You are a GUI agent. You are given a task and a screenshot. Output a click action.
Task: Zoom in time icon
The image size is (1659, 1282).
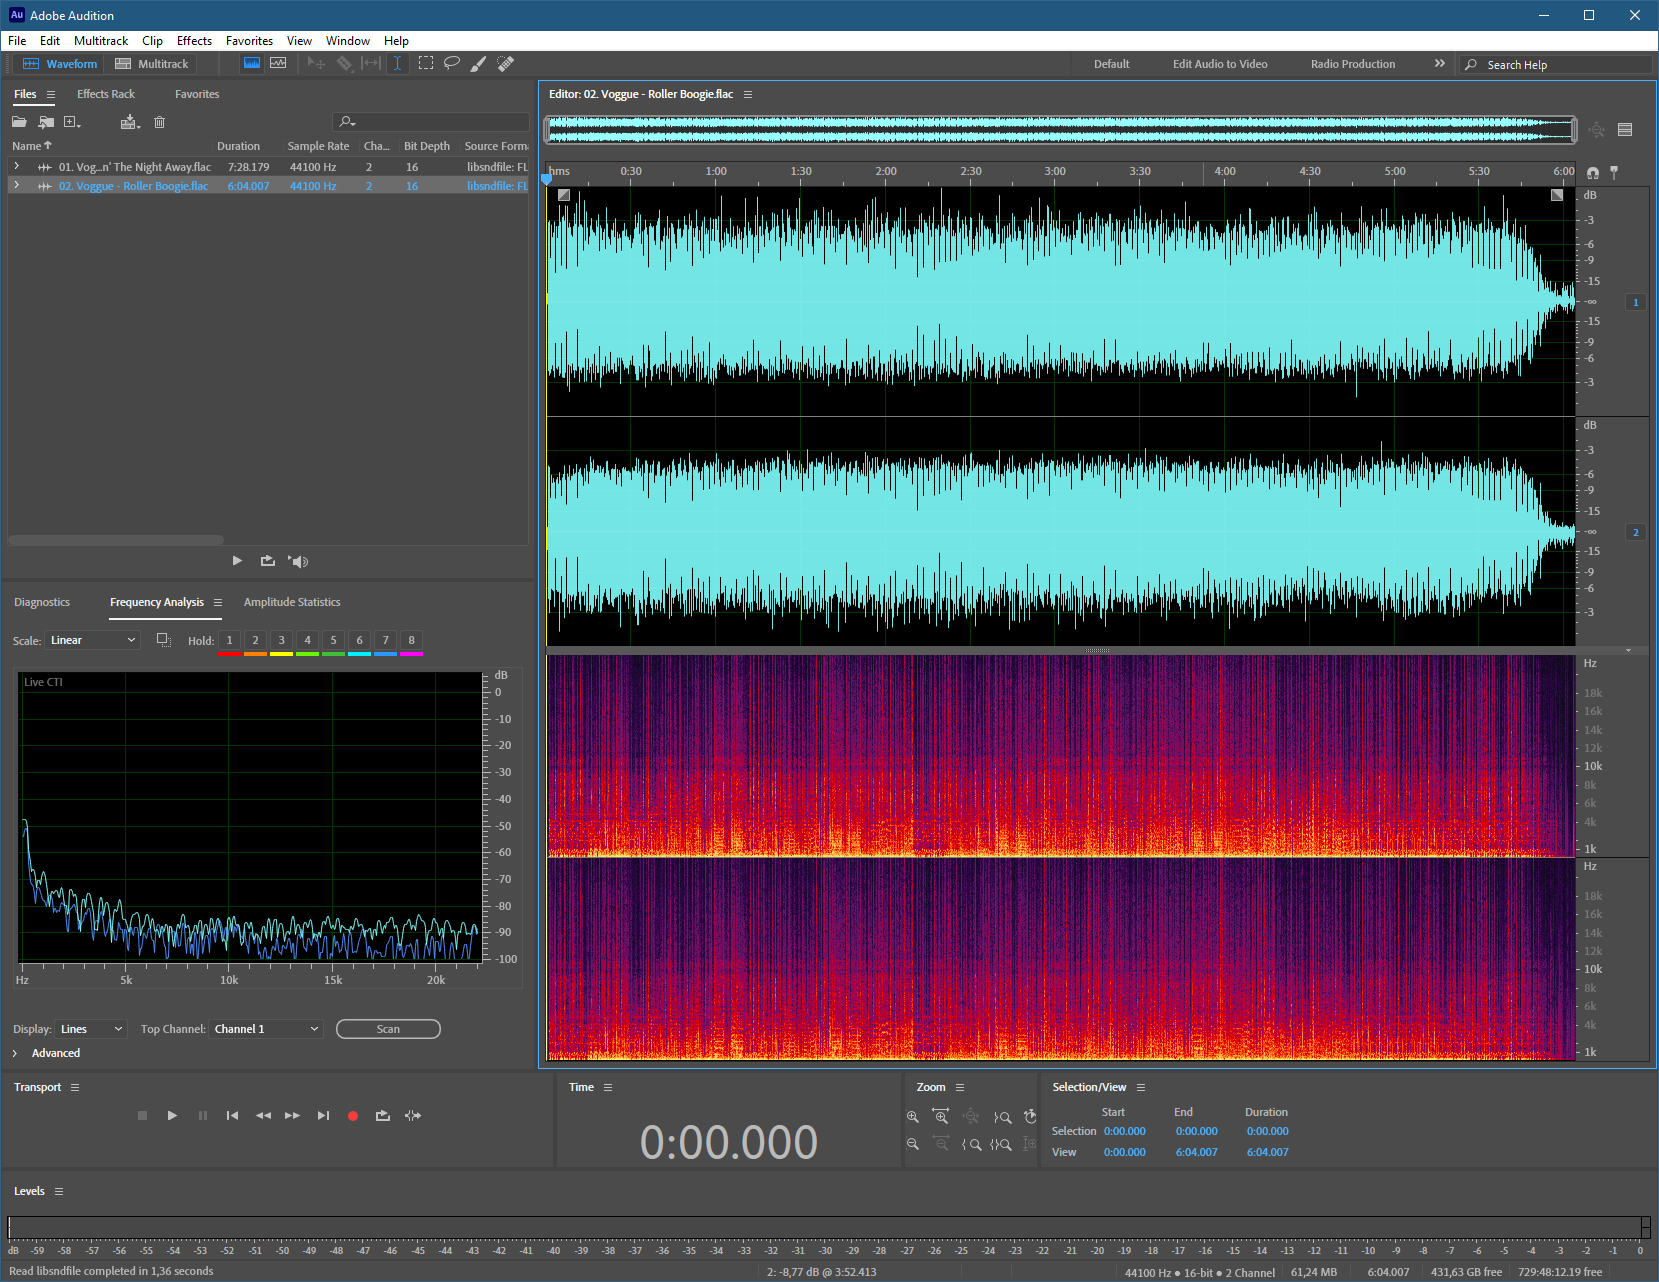[940, 1116]
